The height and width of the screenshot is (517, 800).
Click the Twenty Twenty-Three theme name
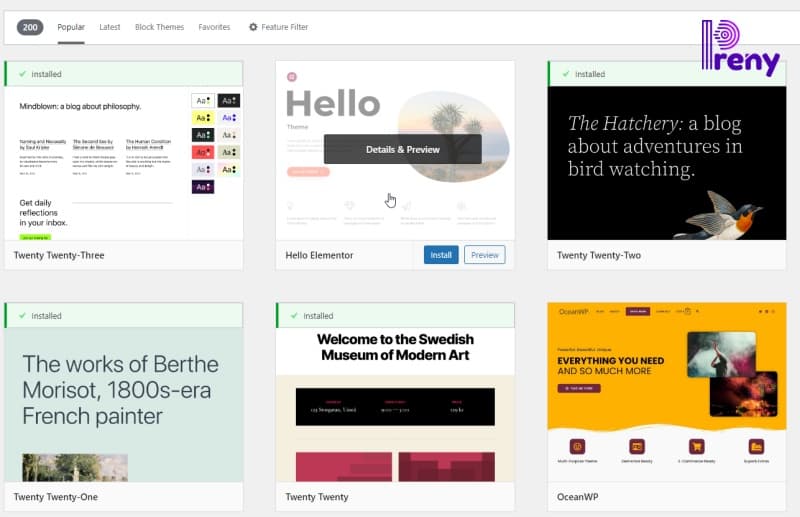59,255
